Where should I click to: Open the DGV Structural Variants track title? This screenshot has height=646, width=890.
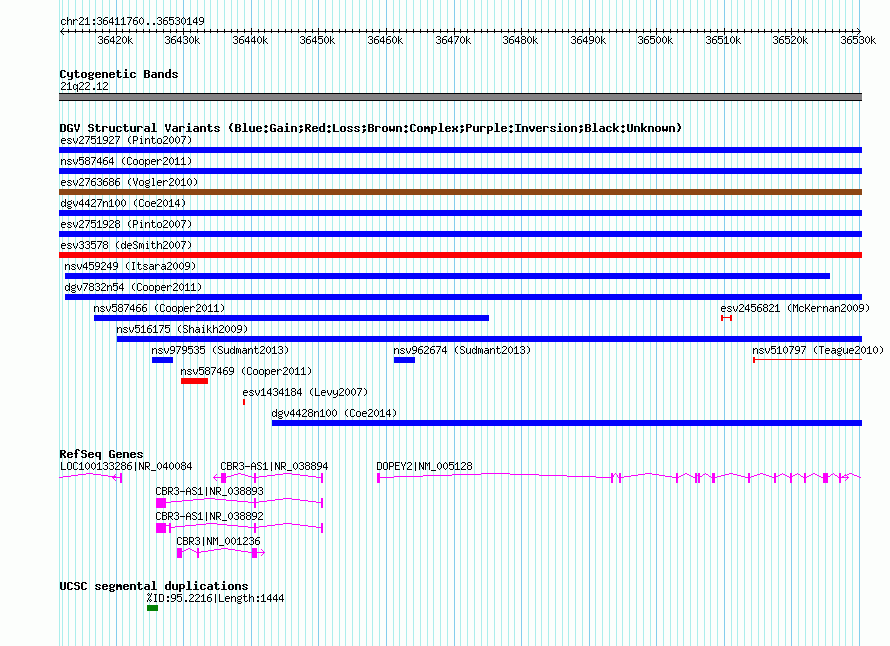[x=370, y=128]
